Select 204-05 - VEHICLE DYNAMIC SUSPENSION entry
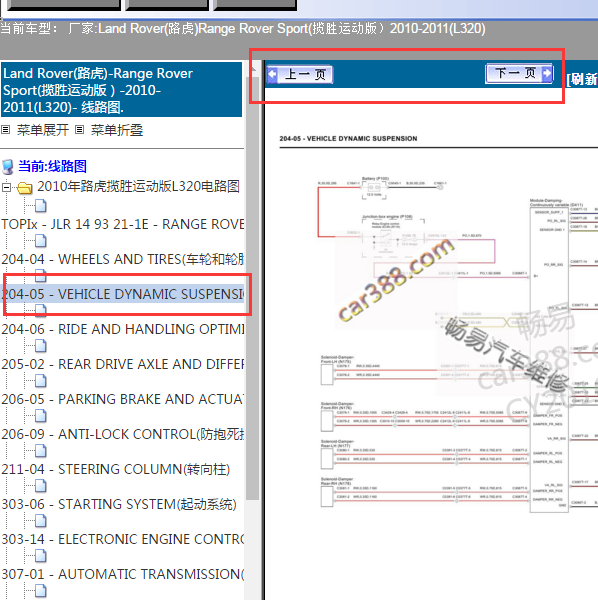Screen dimensions: 598x600 point(122,294)
